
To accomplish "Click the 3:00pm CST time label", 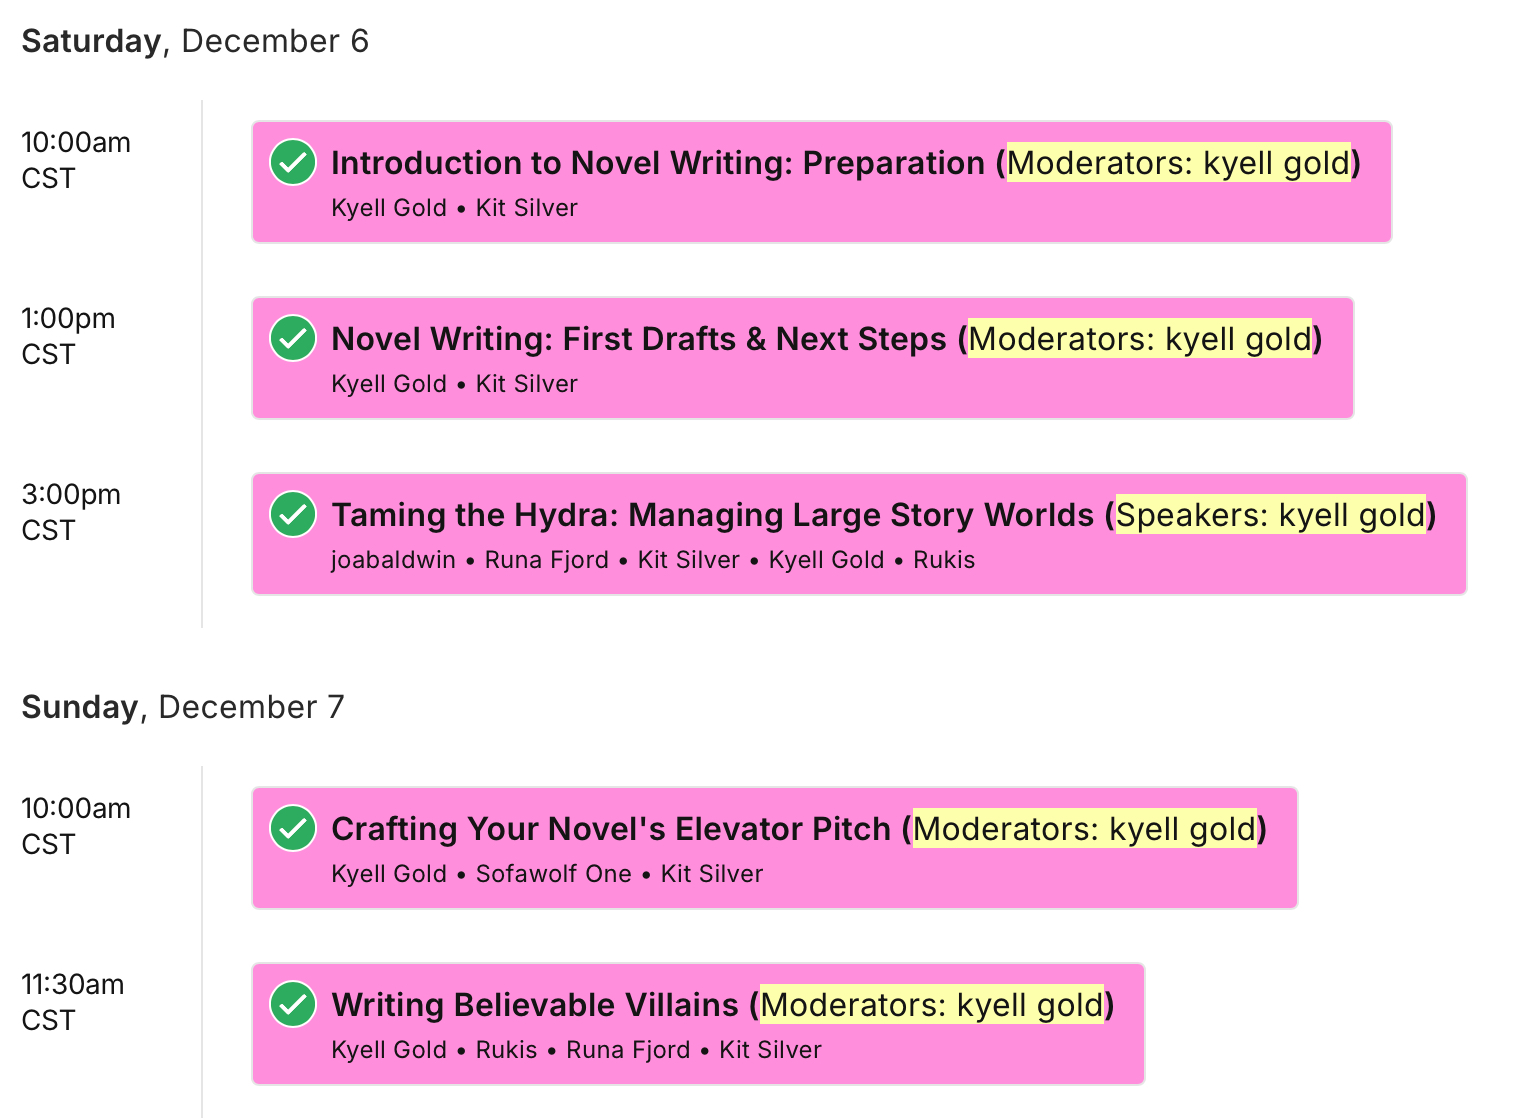I will point(71,512).
